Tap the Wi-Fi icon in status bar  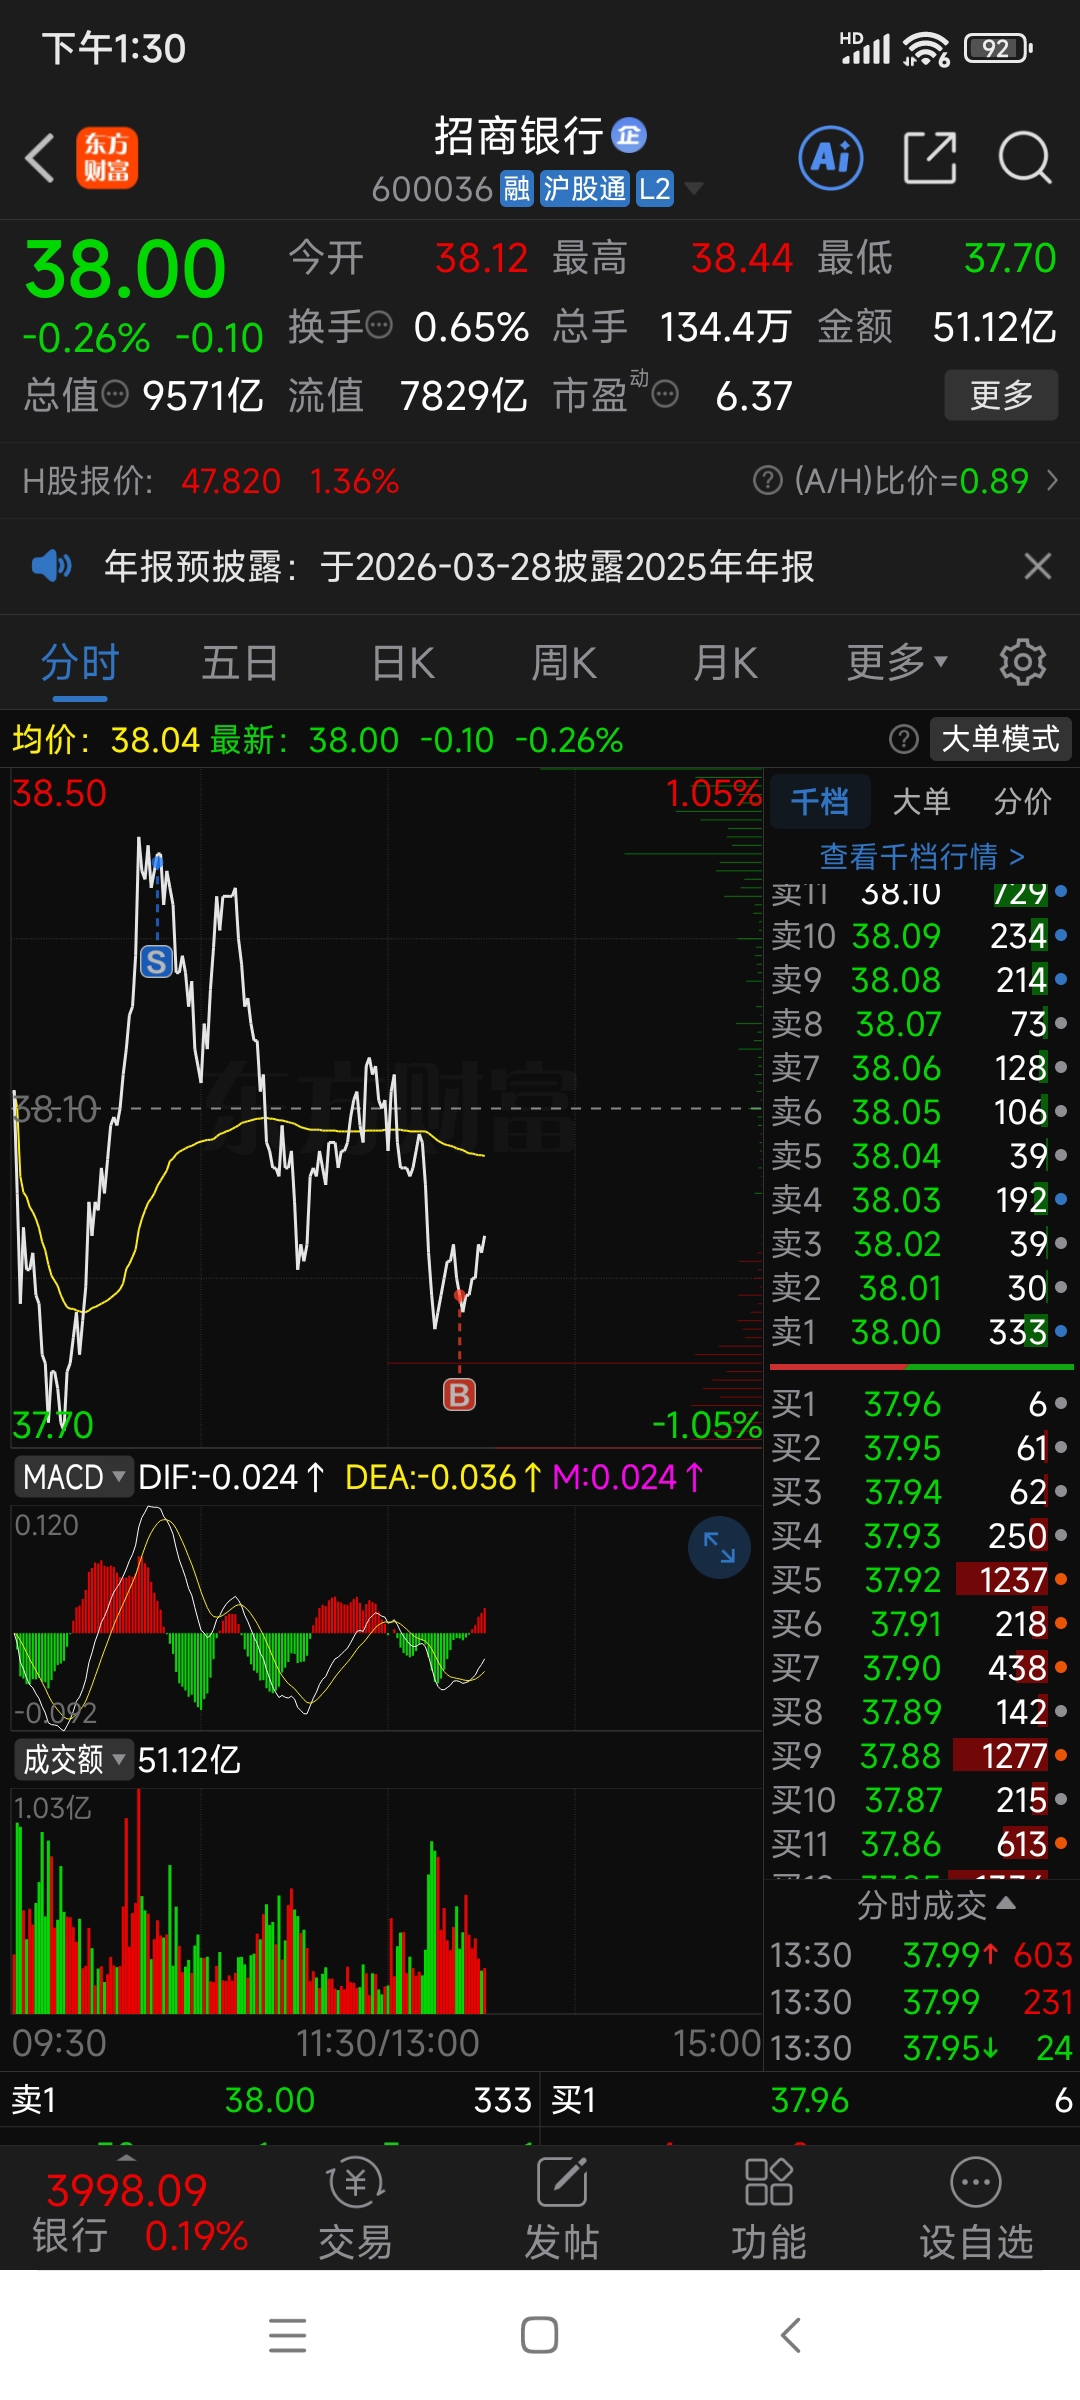(x=926, y=48)
